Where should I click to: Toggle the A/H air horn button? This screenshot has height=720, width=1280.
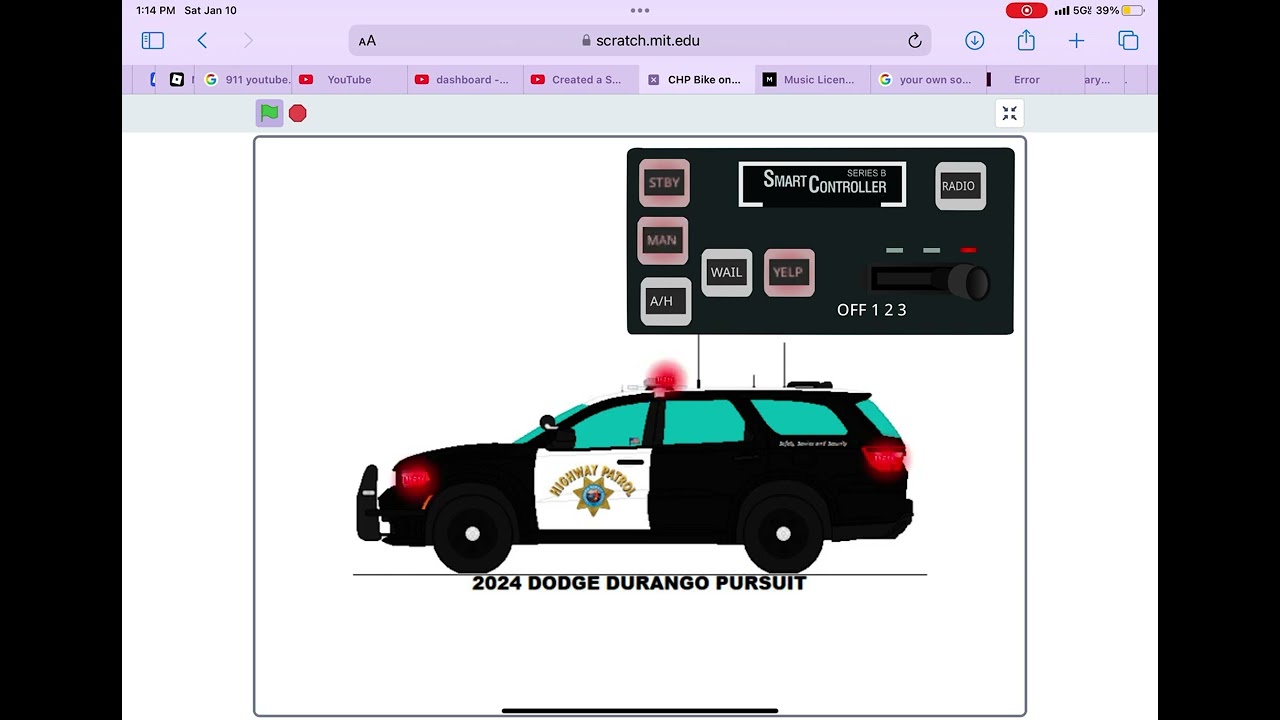tap(665, 301)
